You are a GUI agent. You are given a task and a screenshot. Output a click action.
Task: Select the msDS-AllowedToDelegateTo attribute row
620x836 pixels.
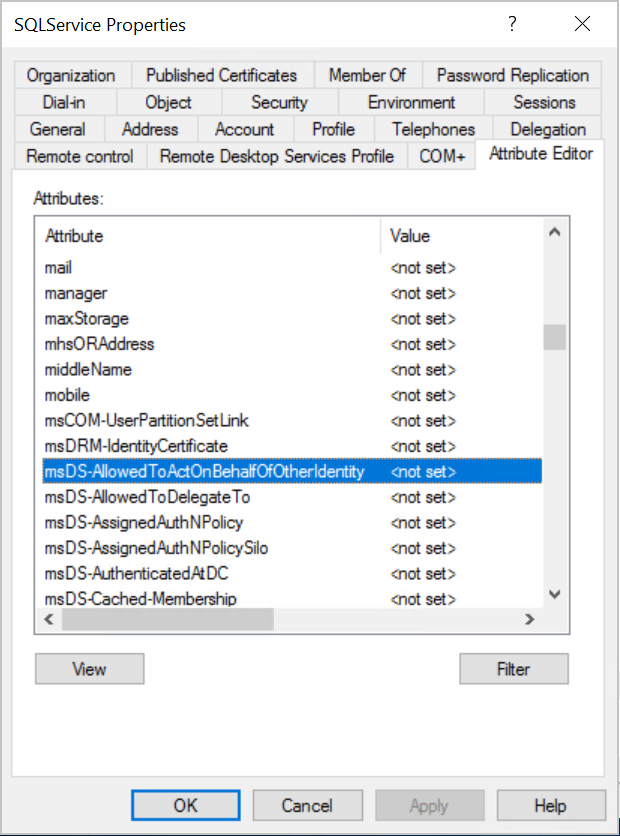tap(200, 497)
